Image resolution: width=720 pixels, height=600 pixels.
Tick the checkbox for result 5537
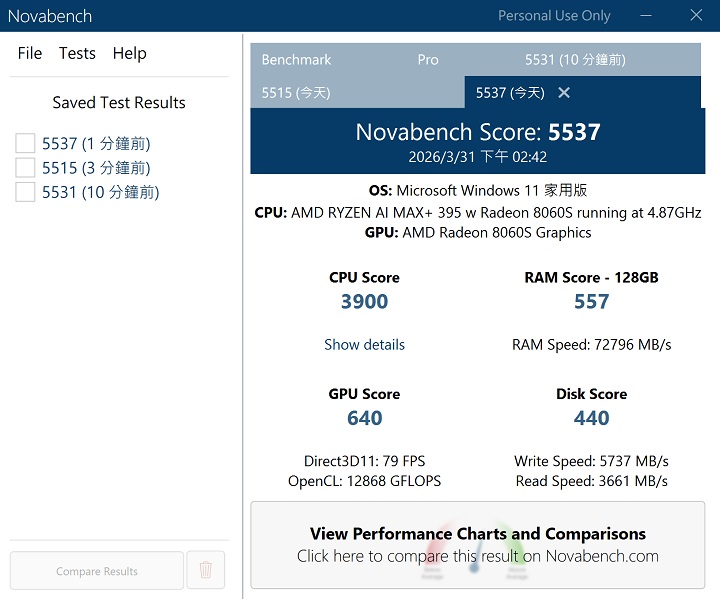point(25,144)
